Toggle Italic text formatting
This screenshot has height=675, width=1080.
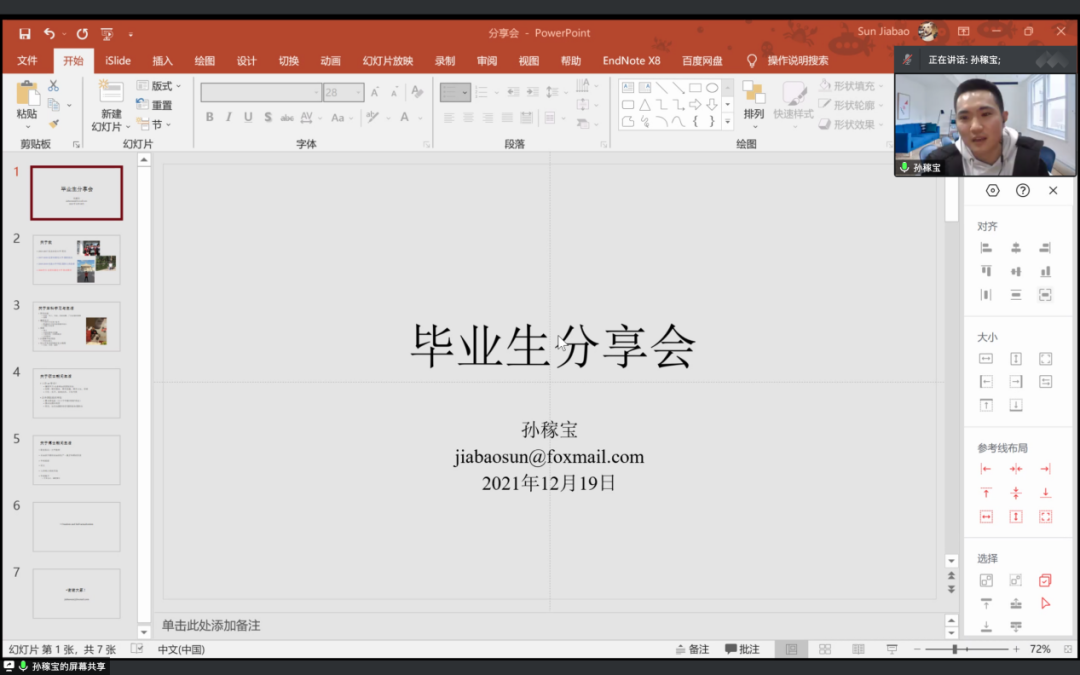click(x=229, y=117)
